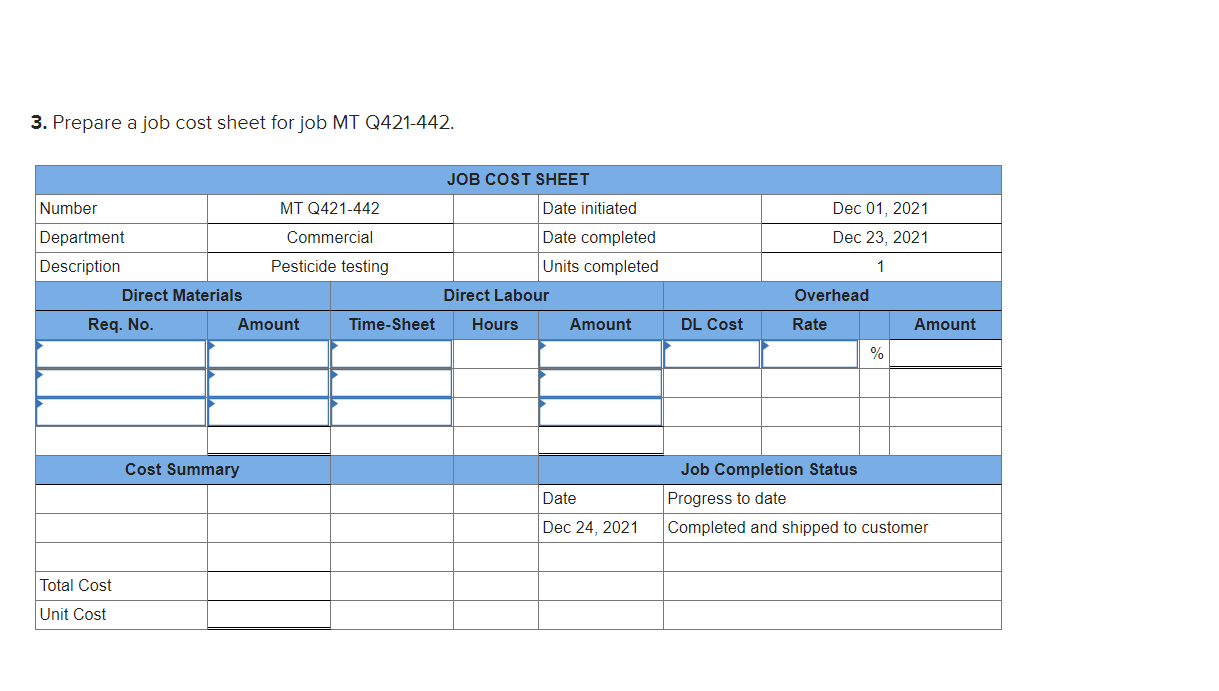Click the Direct Materials total cell
This screenshot has height=691, width=1219.
click(269, 441)
